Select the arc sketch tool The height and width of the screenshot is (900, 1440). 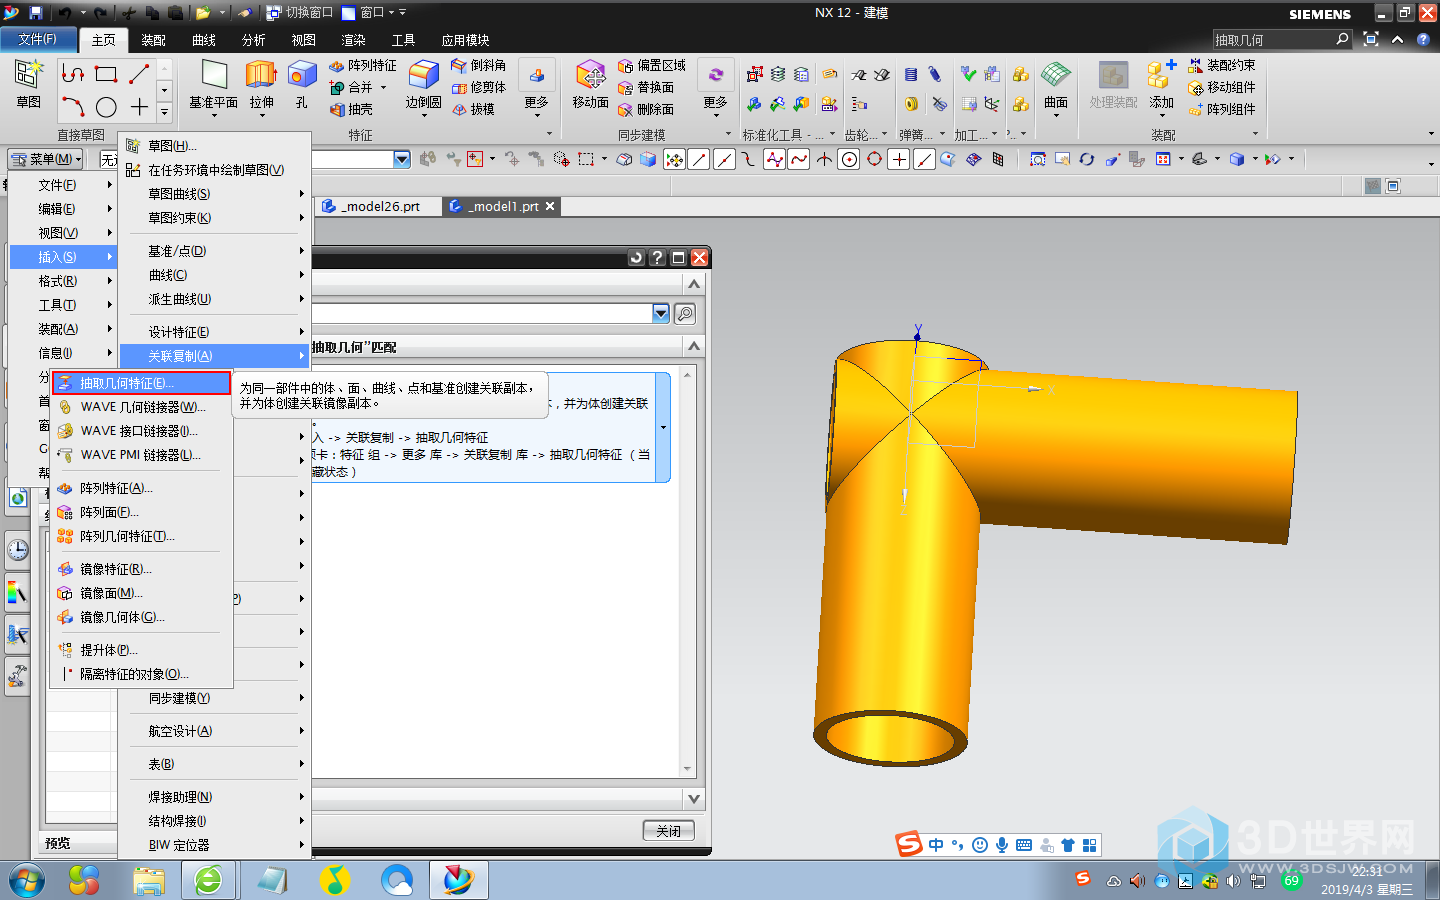(x=73, y=106)
